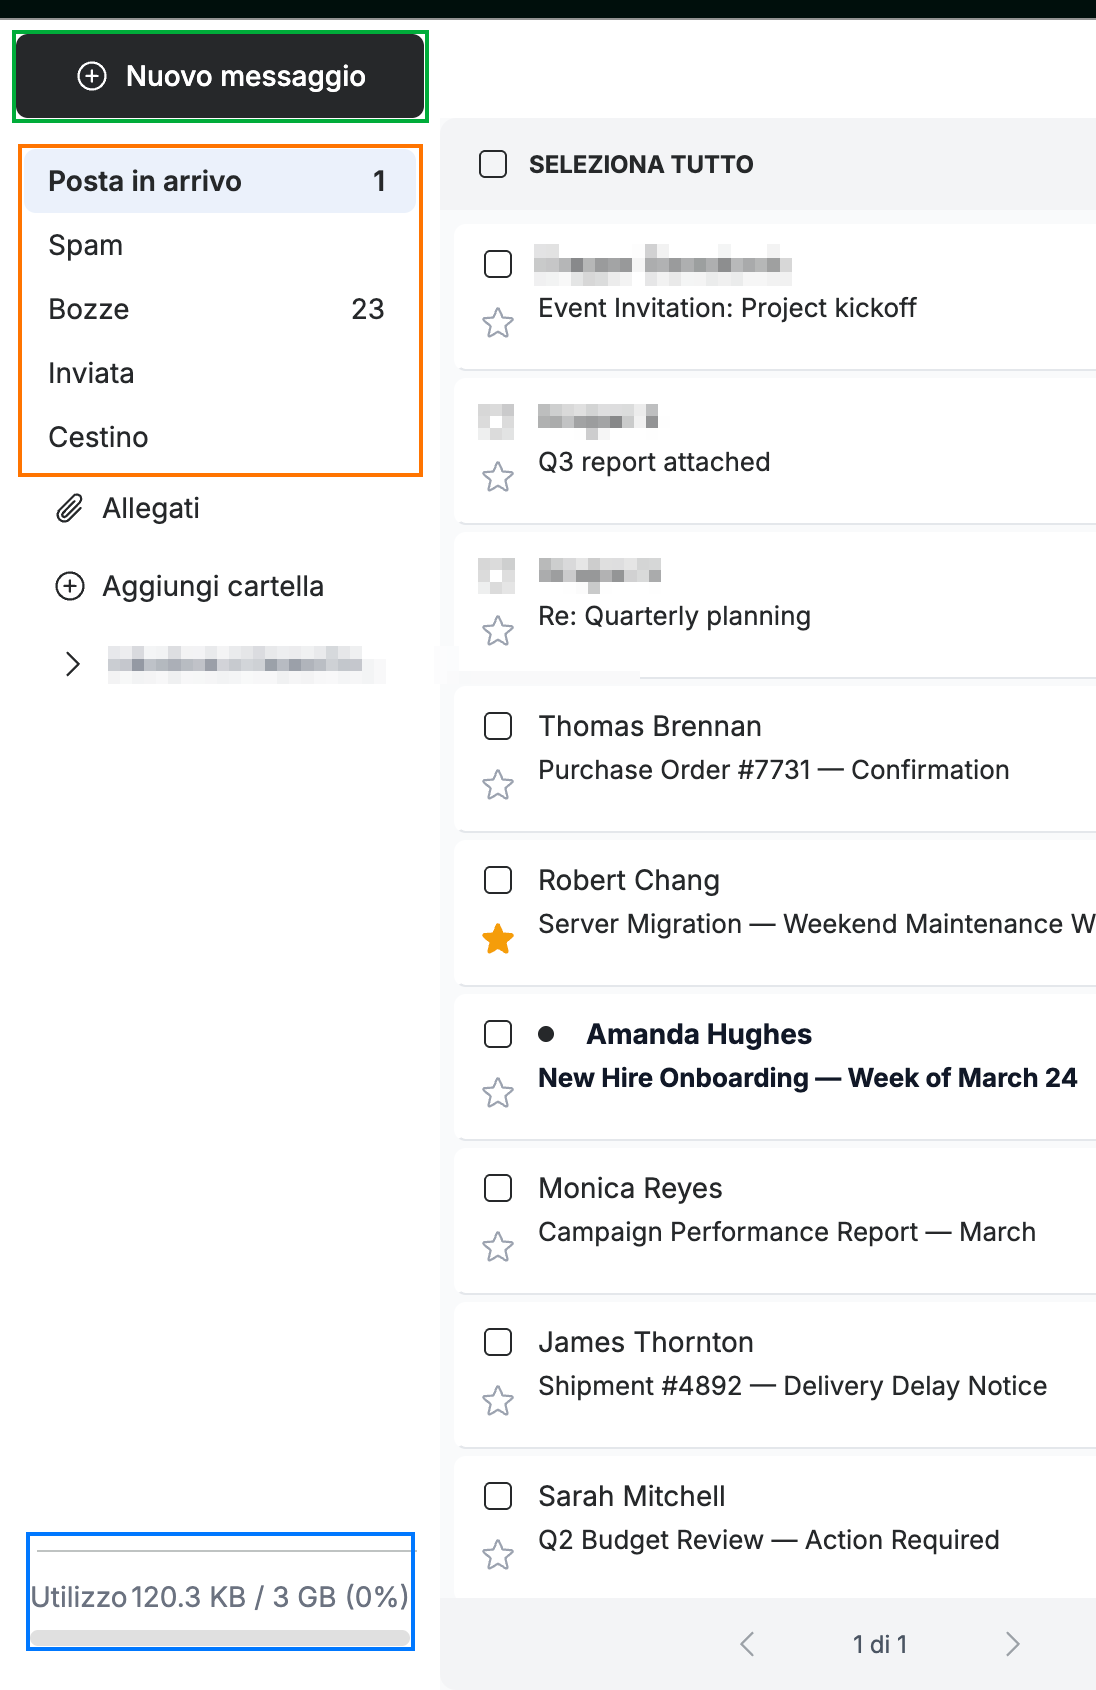The height and width of the screenshot is (1690, 1096).
Task: Click sender name Monica Reyes
Action: pos(630,1188)
